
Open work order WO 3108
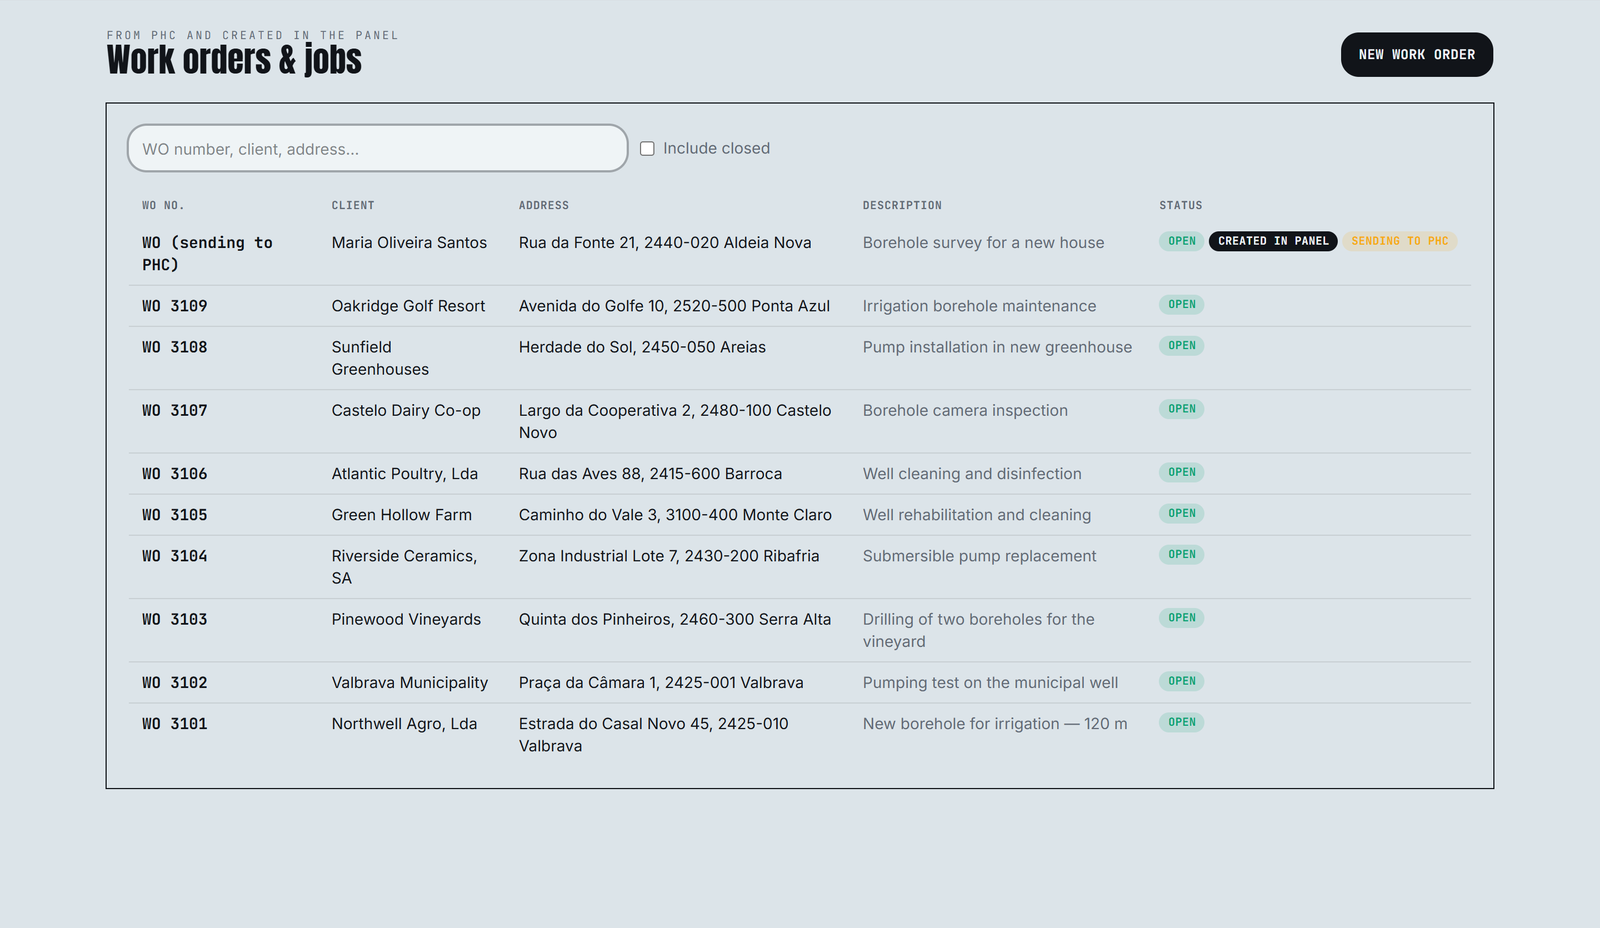point(175,347)
